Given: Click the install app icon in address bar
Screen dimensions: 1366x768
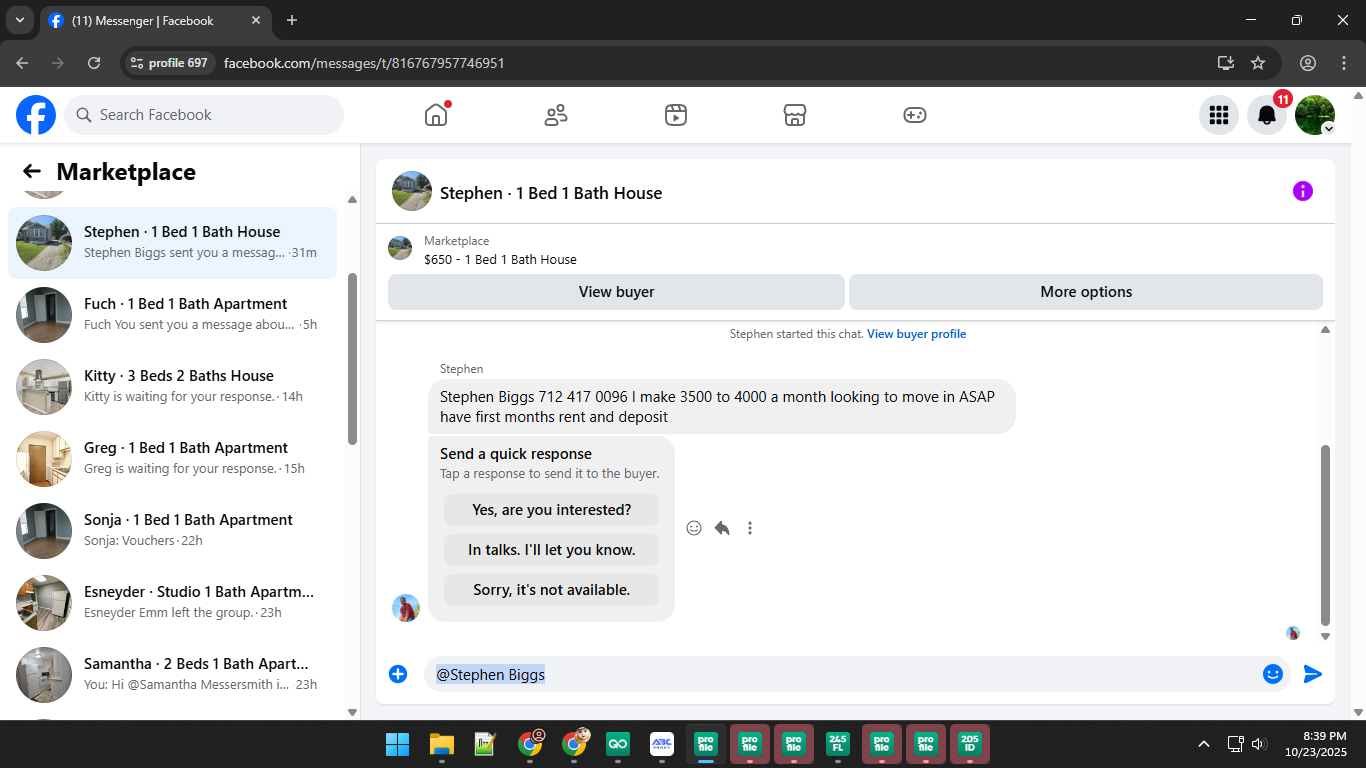Looking at the screenshot, I should point(1226,63).
